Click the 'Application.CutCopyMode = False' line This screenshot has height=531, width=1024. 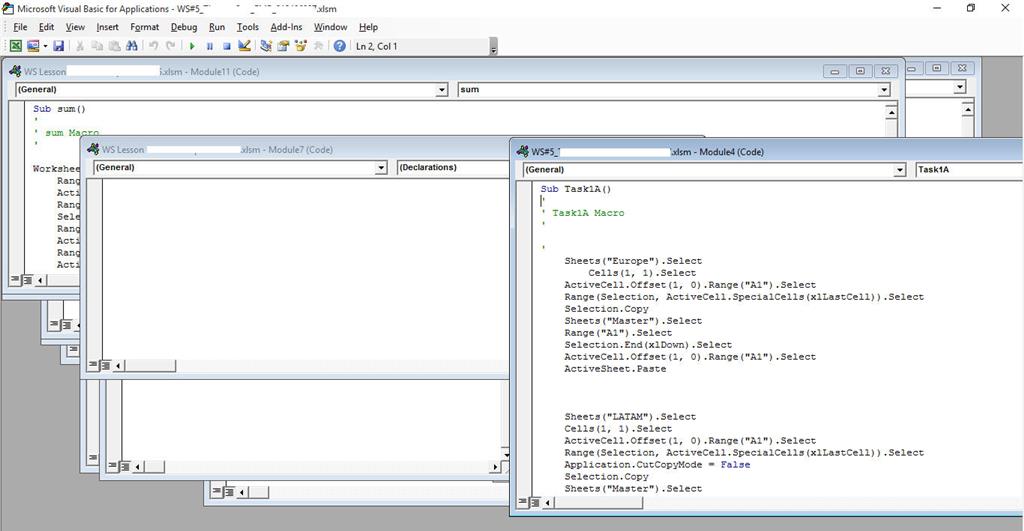tap(657, 464)
